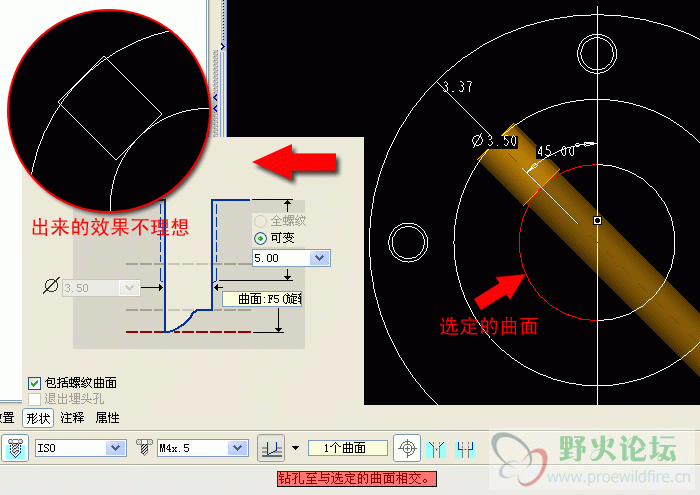Switch to the 属性 tab
The image size is (700, 495).
coord(107,418)
